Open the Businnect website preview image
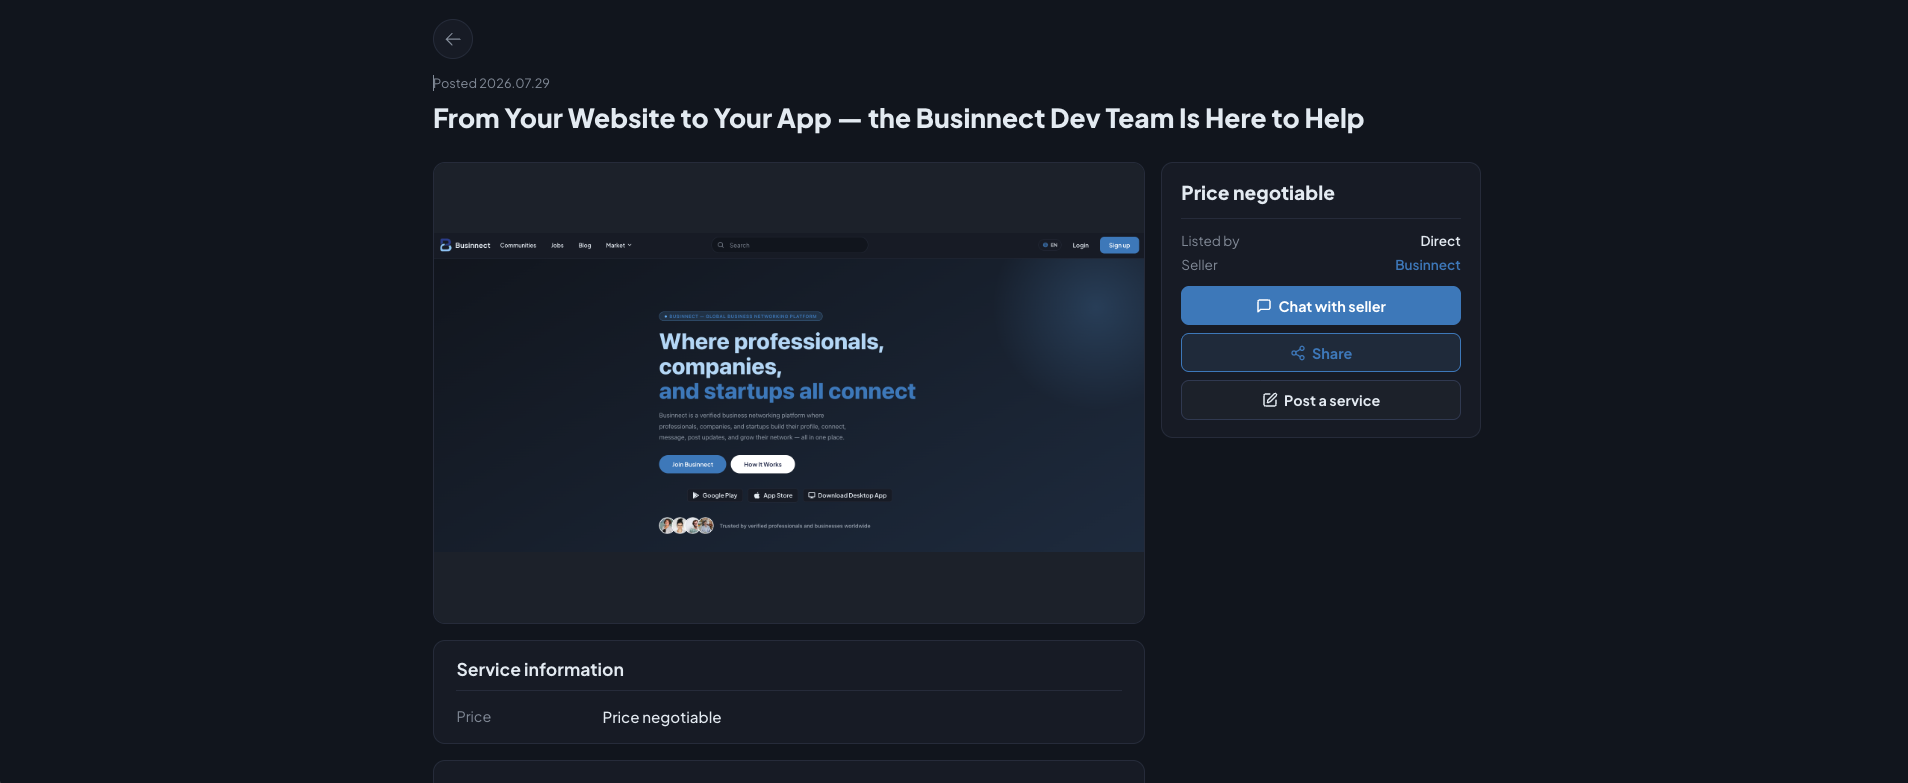Screen dimensions: 1908x783 pos(789,393)
